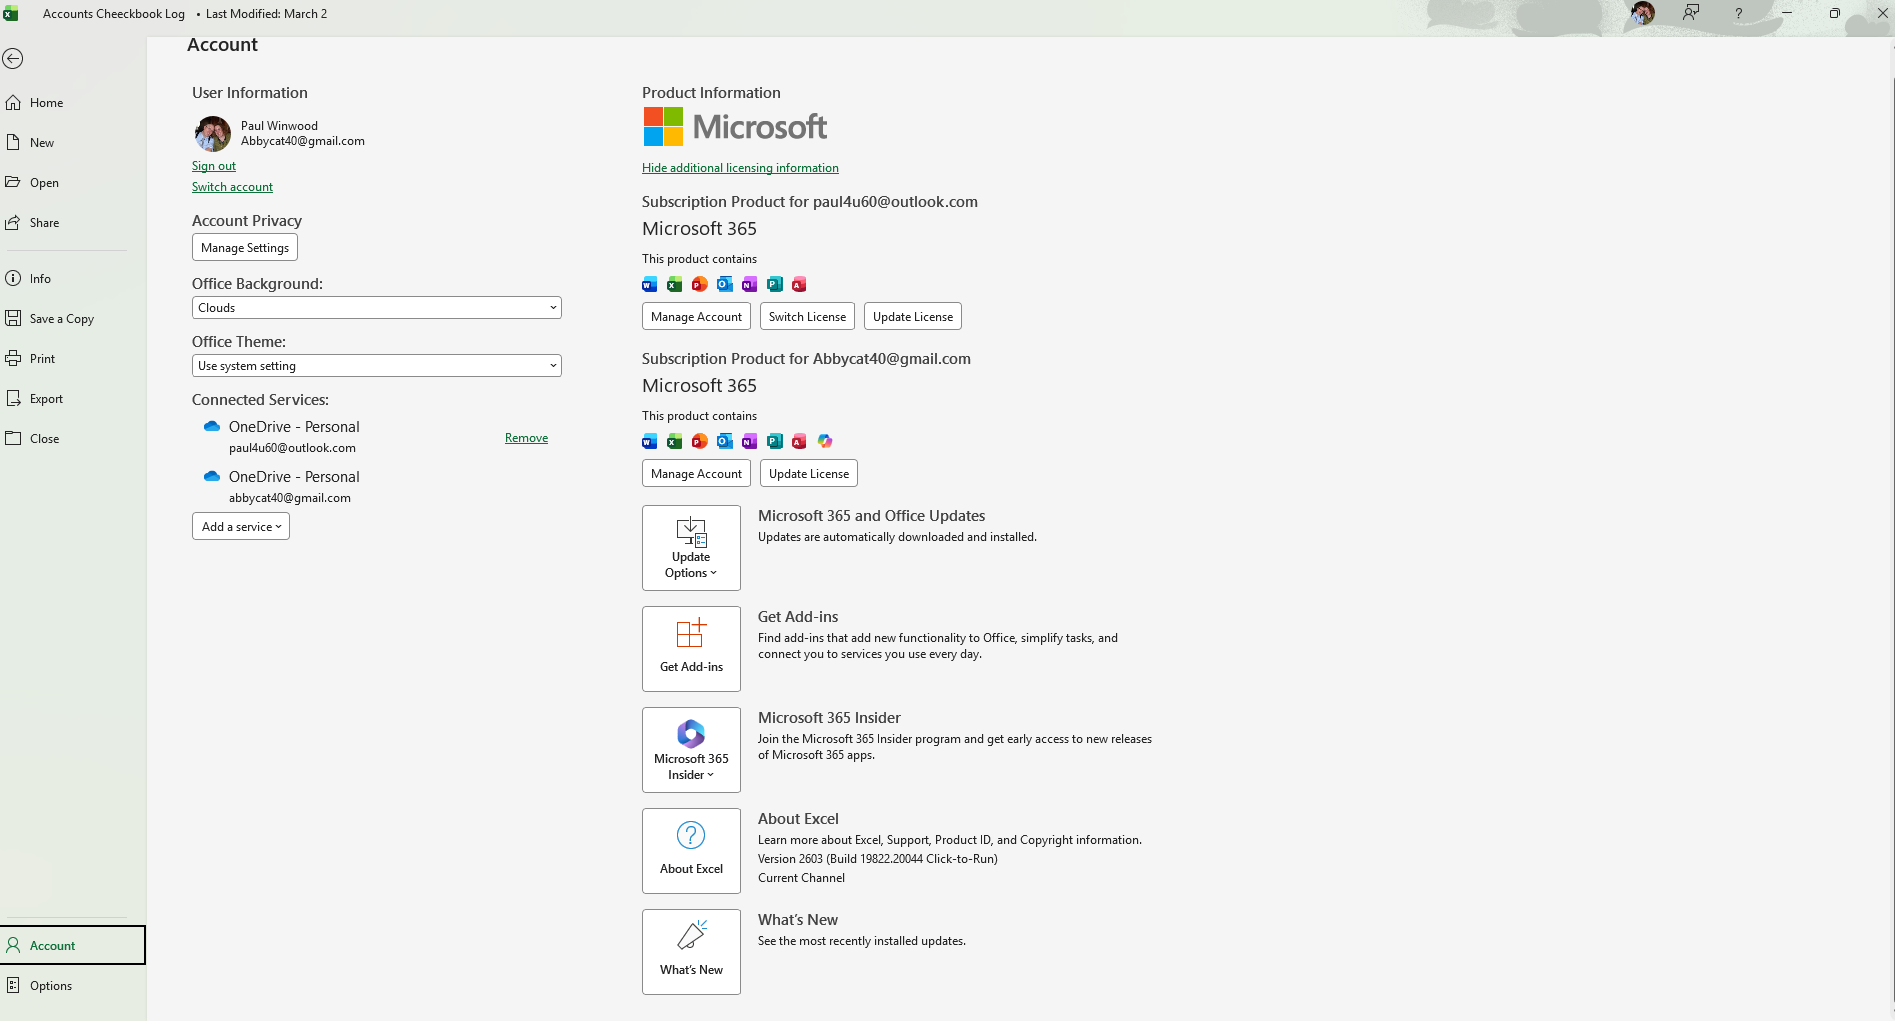The height and width of the screenshot is (1021, 1895).
Task: Expand the Add a service dropdown
Action: [241, 527]
